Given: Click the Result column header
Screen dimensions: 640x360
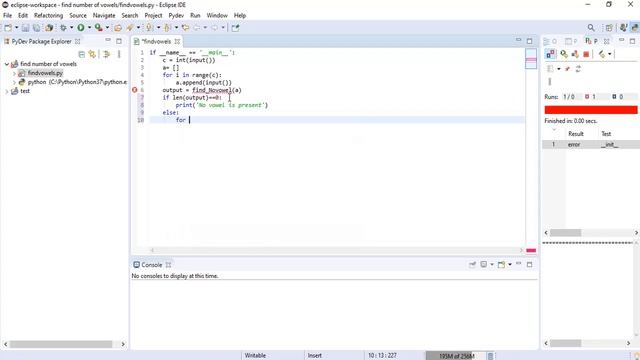Looking at the screenshot, I should click(576, 134).
